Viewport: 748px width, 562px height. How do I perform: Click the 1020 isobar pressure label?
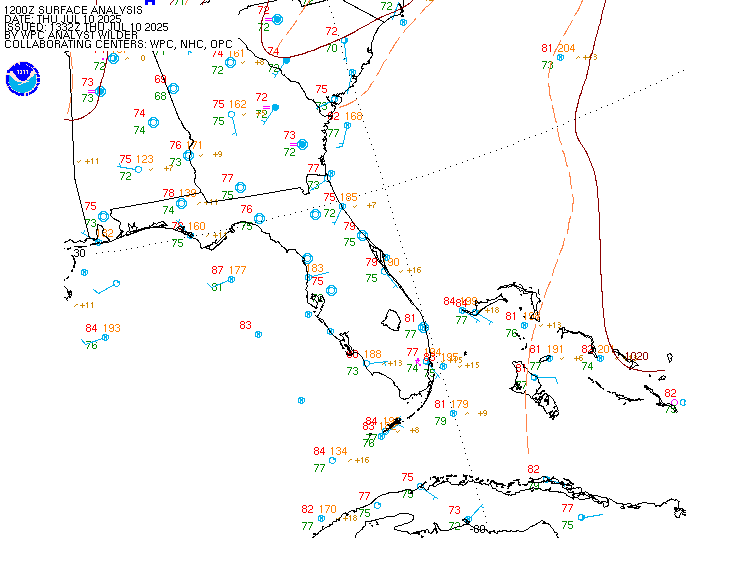(x=636, y=356)
